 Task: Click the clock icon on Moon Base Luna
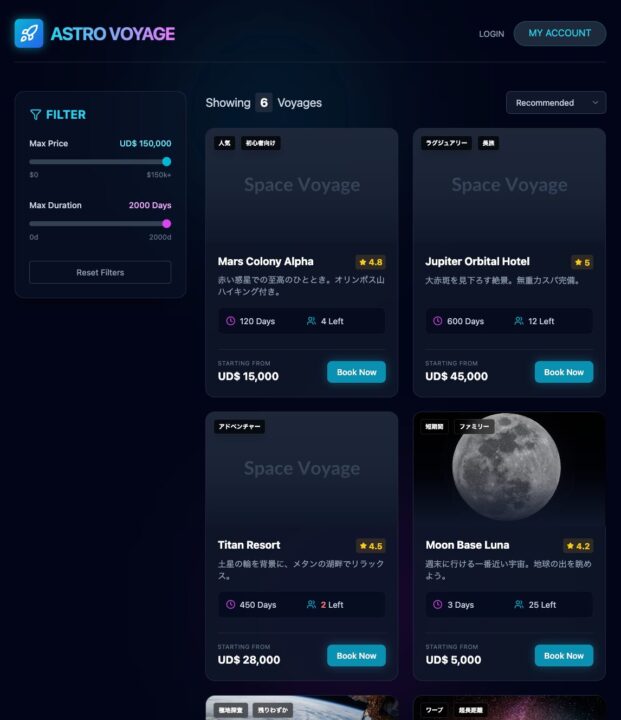tap(438, 605)
